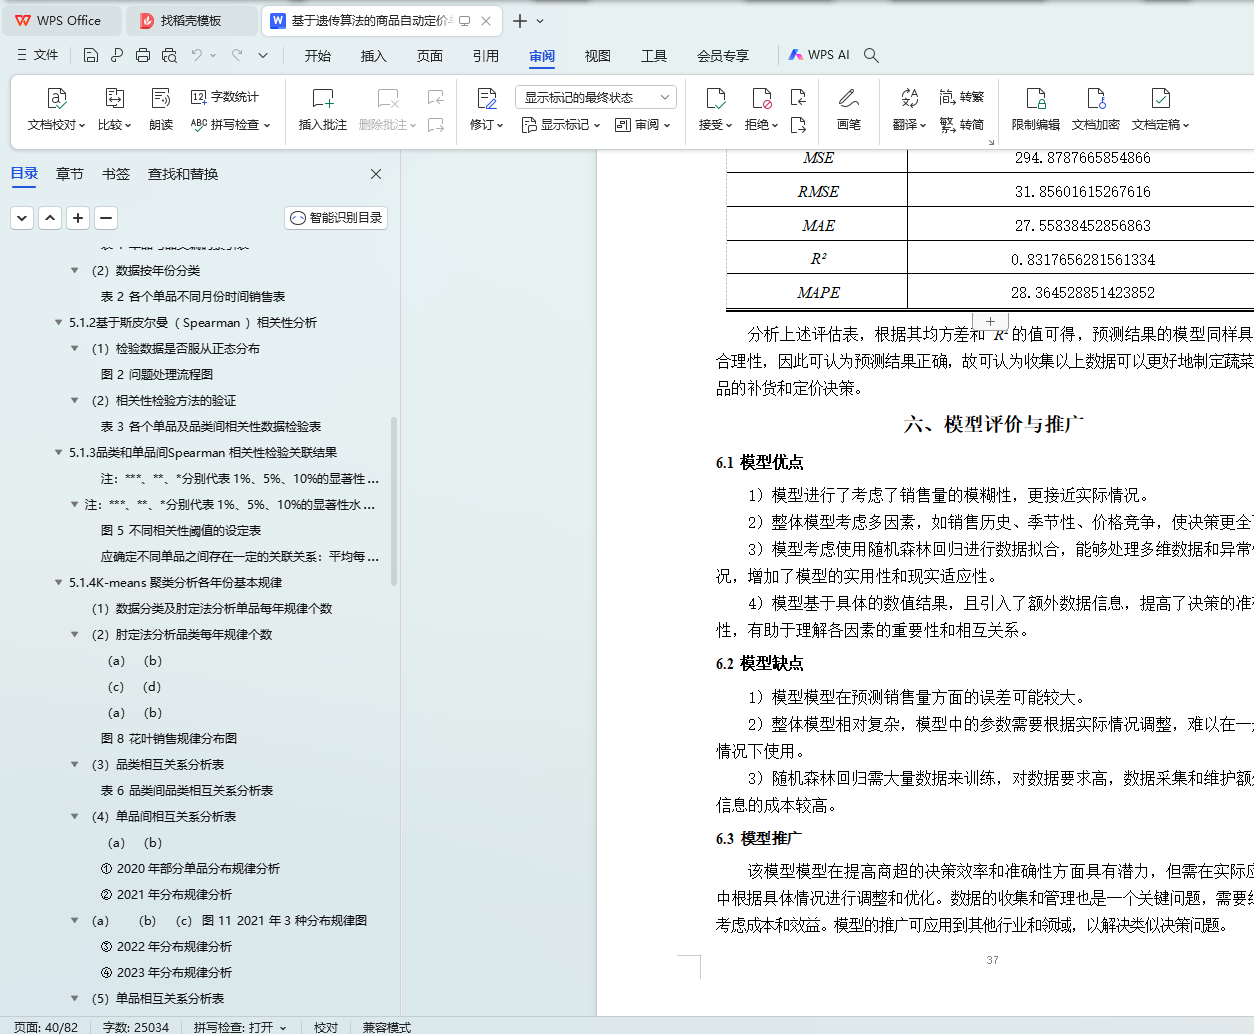
Task: Collapse the 5.1.2基于斯皮尔曼 outline node
Action: point(58,322)
